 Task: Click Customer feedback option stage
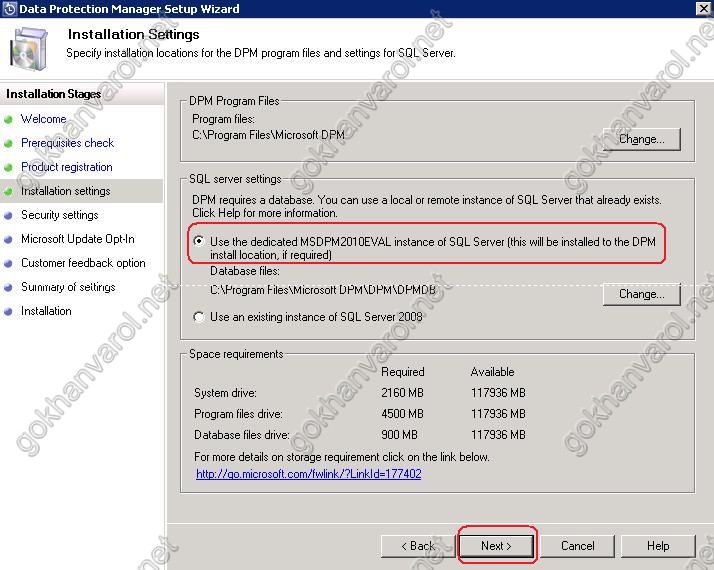83,263
